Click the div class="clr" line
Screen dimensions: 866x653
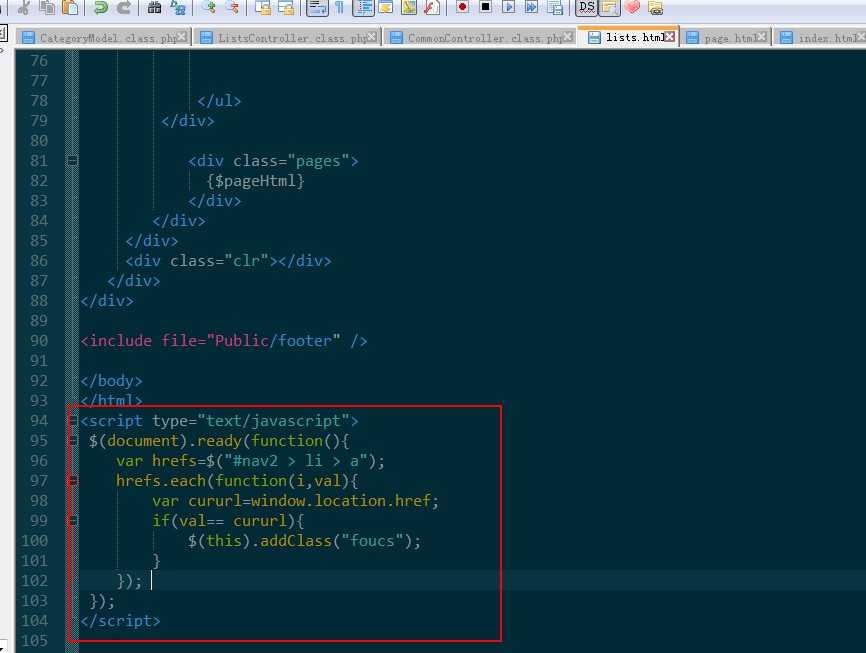[228, 261]
